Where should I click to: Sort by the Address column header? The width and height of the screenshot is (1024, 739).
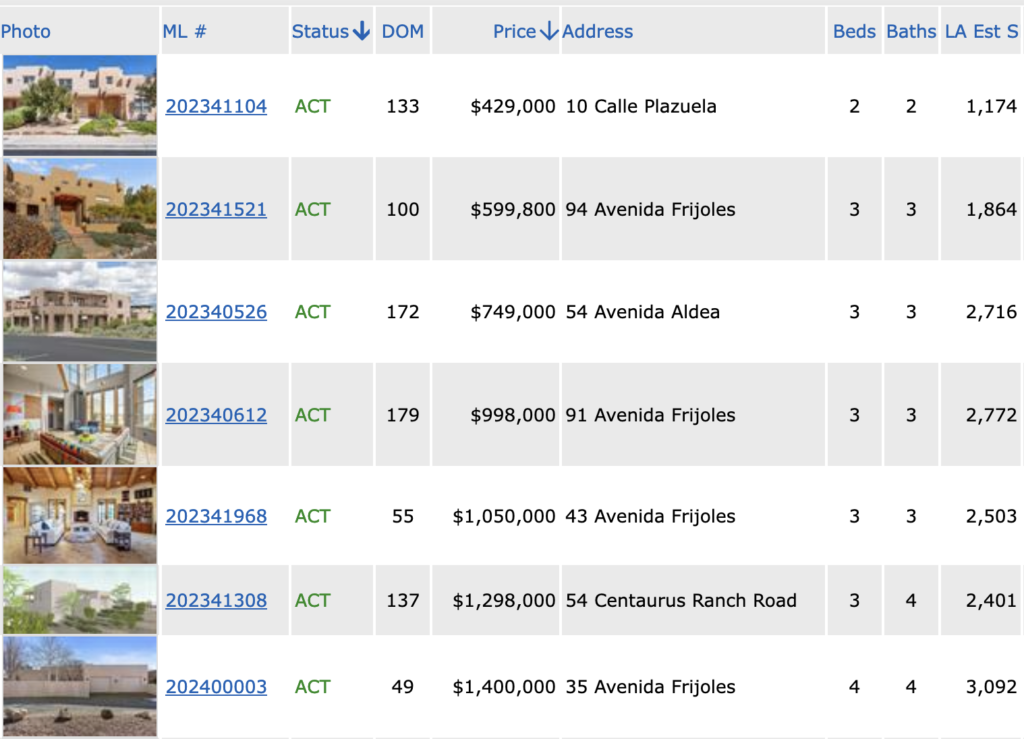point(597,31)
